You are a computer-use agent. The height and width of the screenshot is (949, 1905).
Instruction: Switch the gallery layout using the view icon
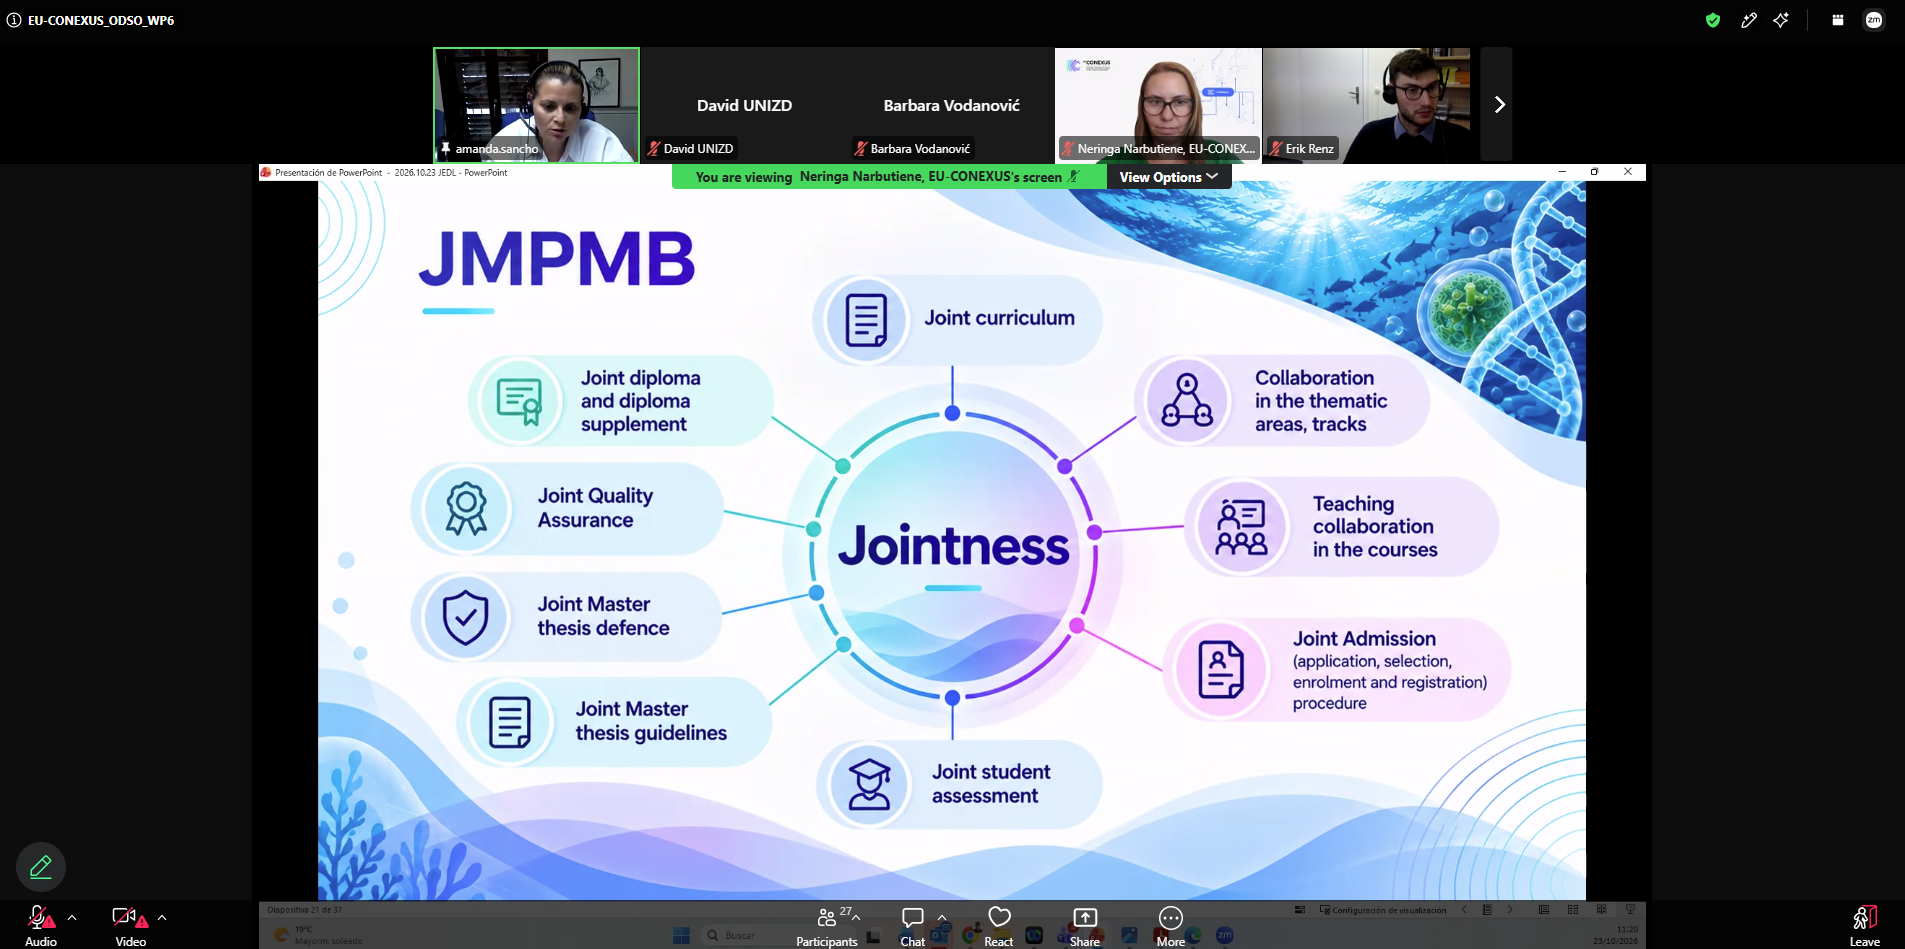point(1837,20)
